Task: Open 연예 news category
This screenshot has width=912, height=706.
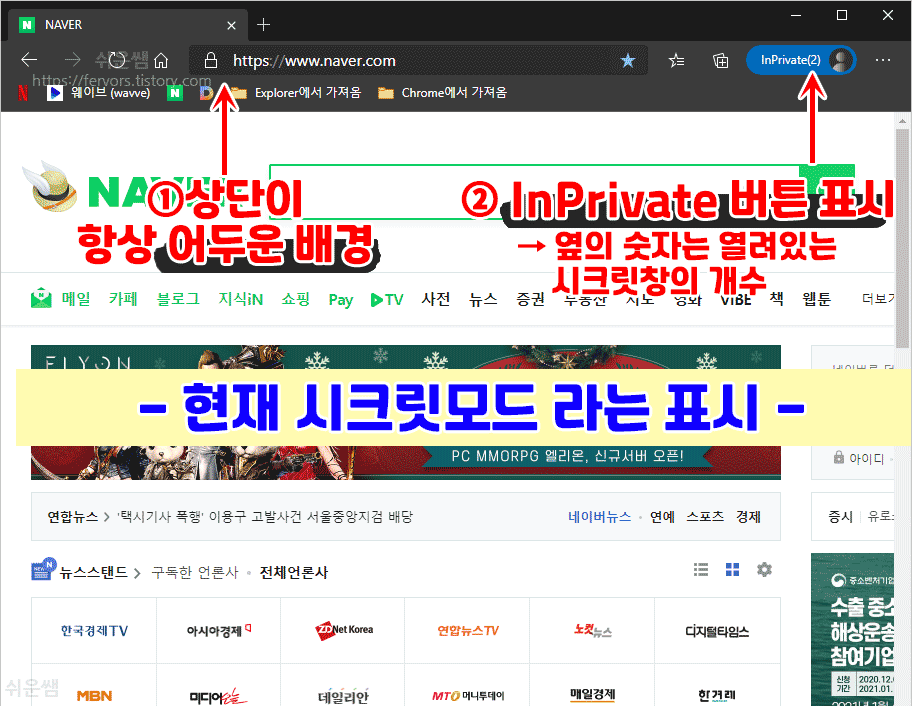Action: [662, 517]
